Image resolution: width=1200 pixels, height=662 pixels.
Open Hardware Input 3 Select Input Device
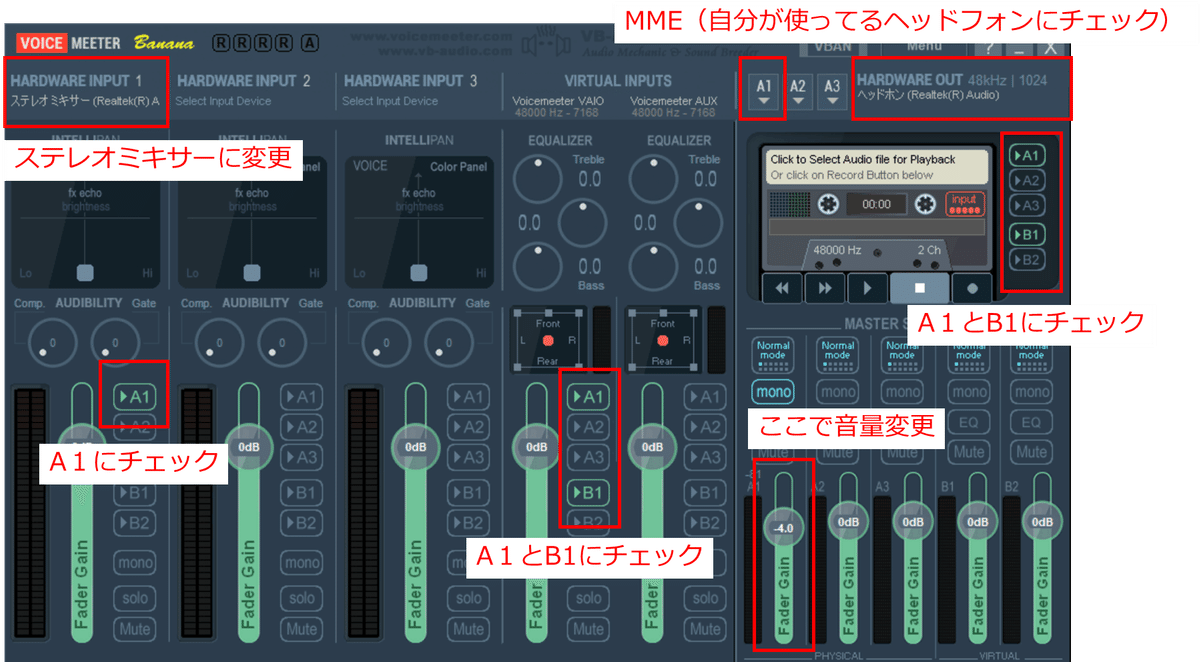[x=390, y=101]
